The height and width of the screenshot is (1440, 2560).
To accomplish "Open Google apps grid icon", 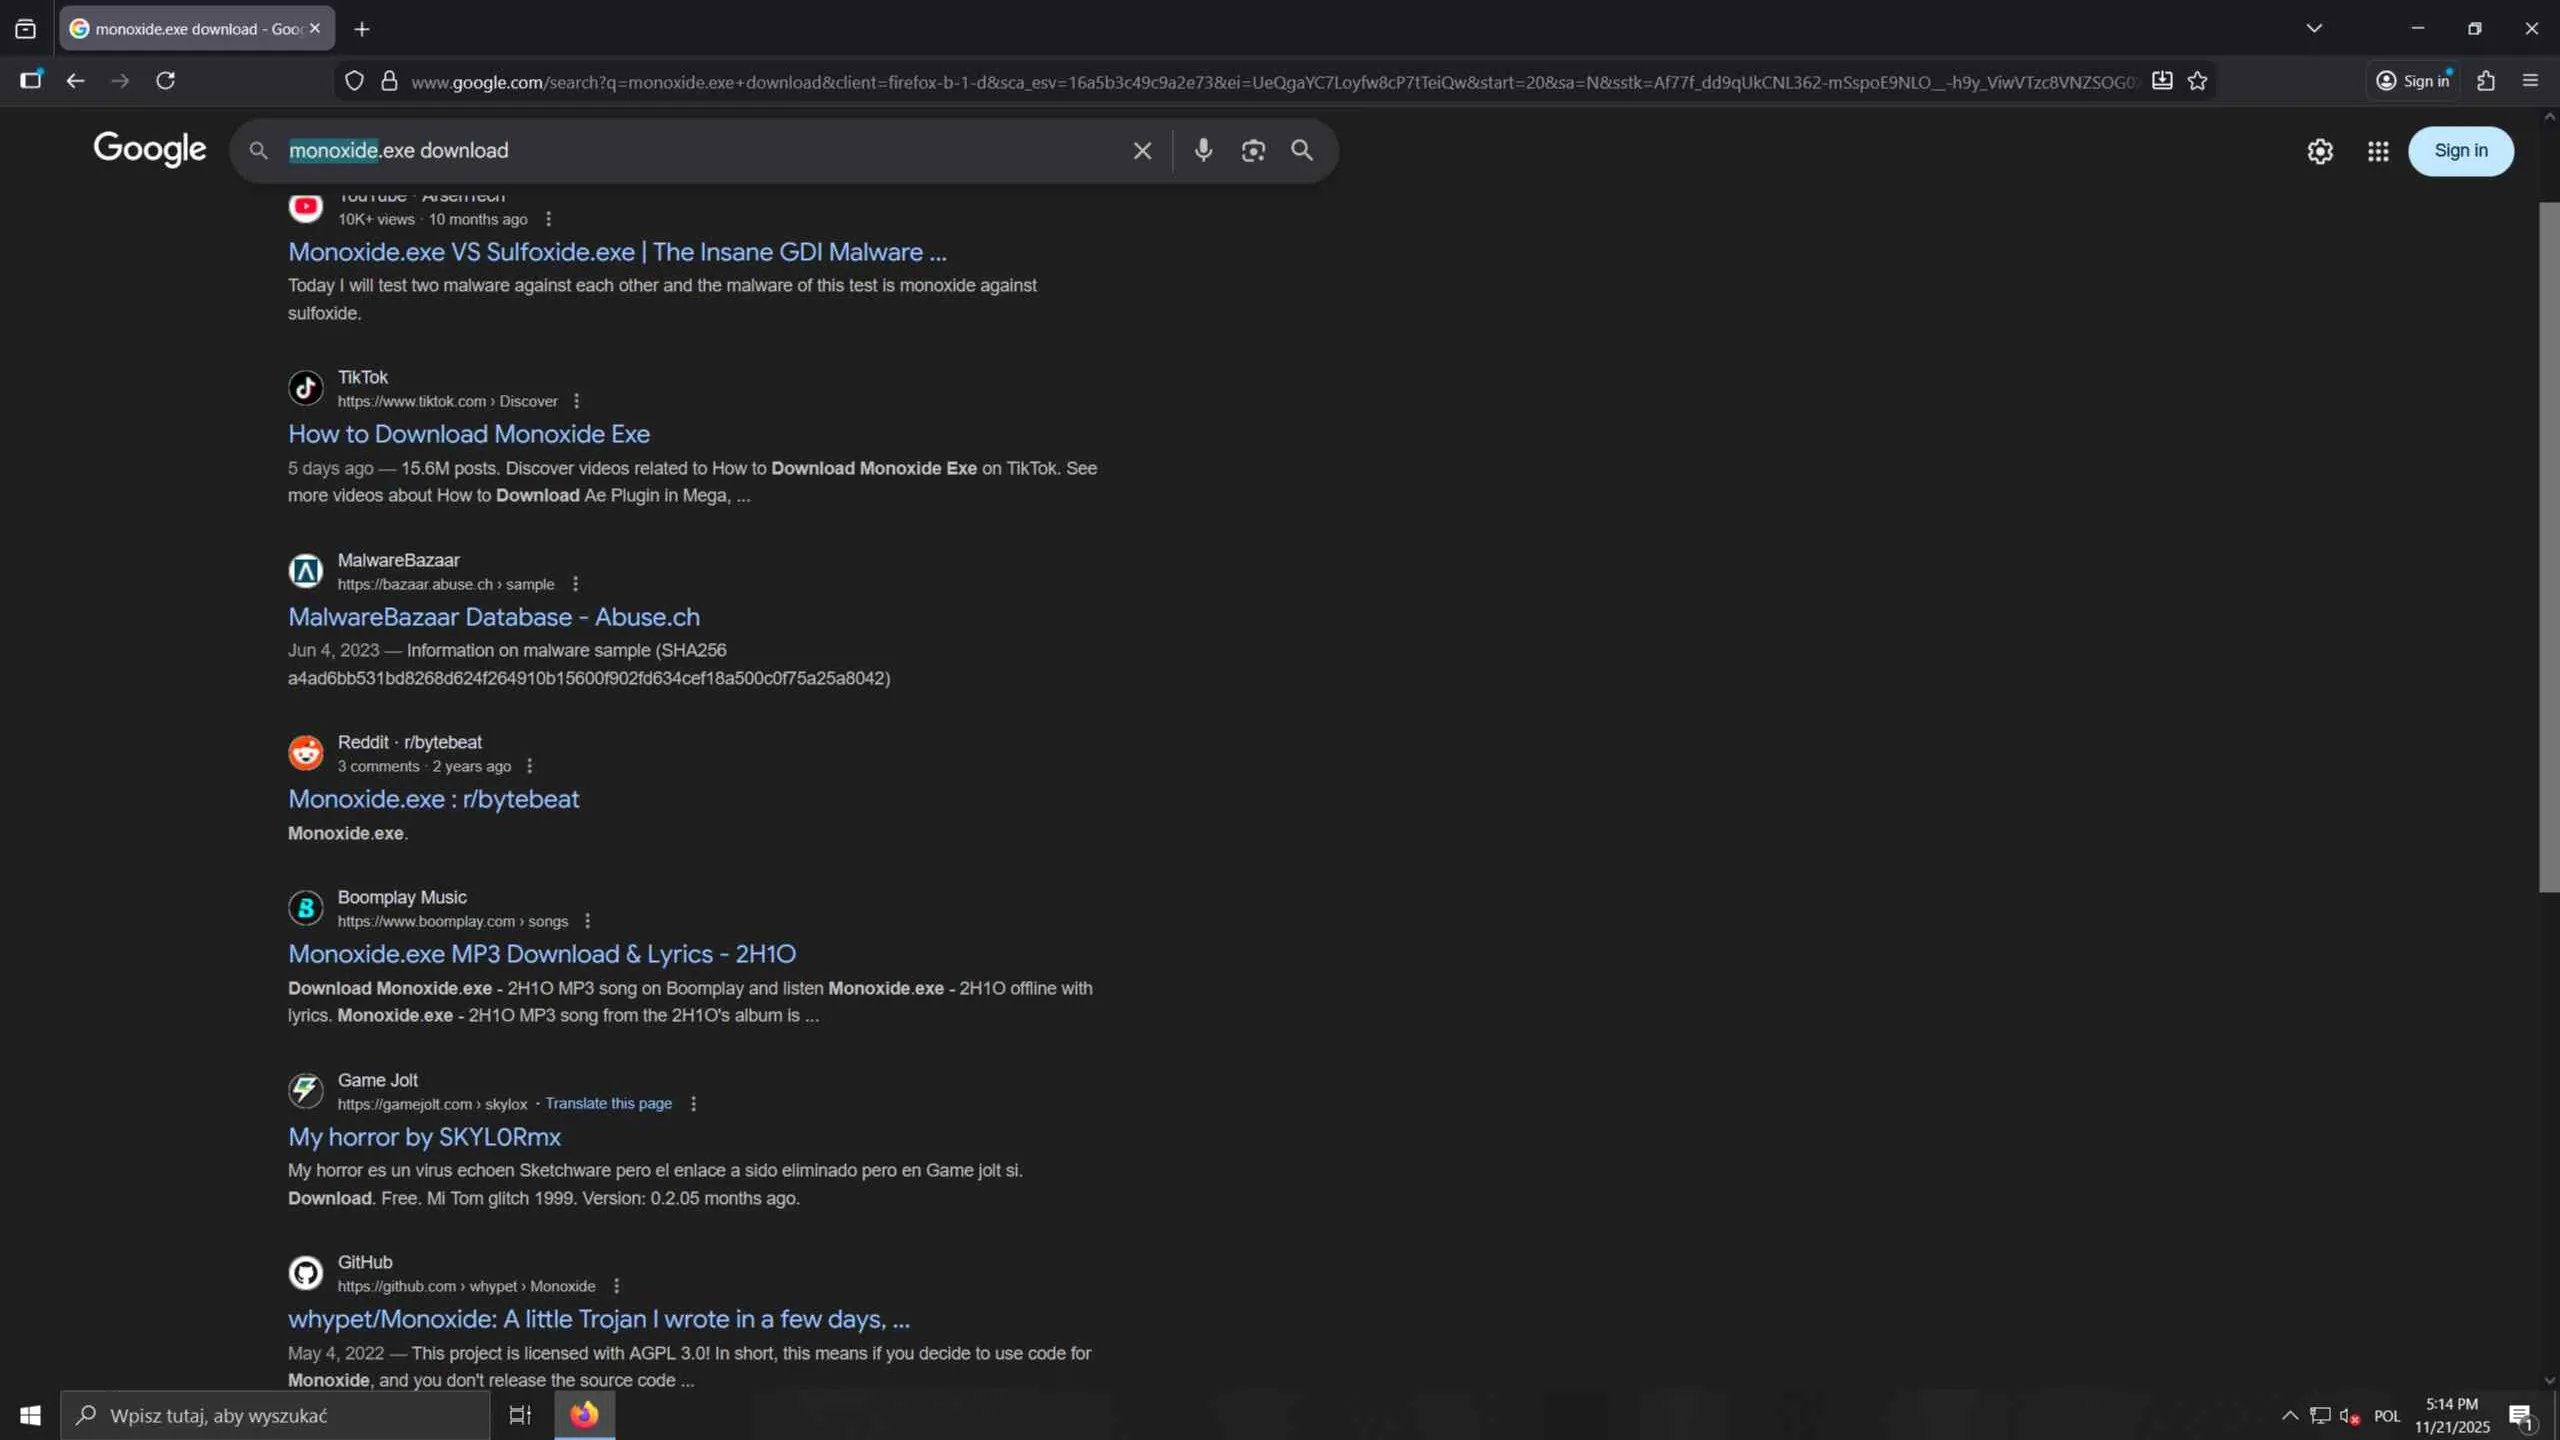I will (x=2378, y=151).
